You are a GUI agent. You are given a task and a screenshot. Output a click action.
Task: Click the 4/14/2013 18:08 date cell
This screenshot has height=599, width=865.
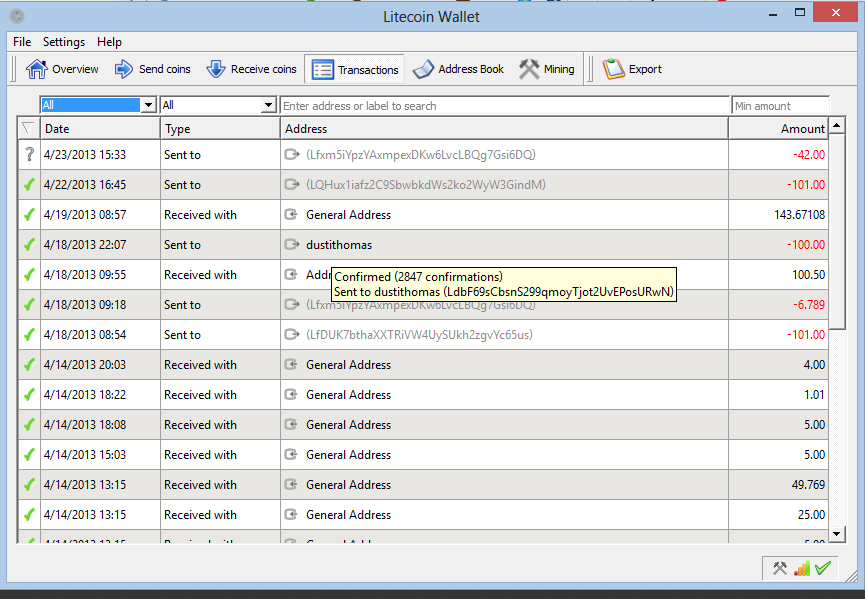pyautogui.click(x=100, y=425)
